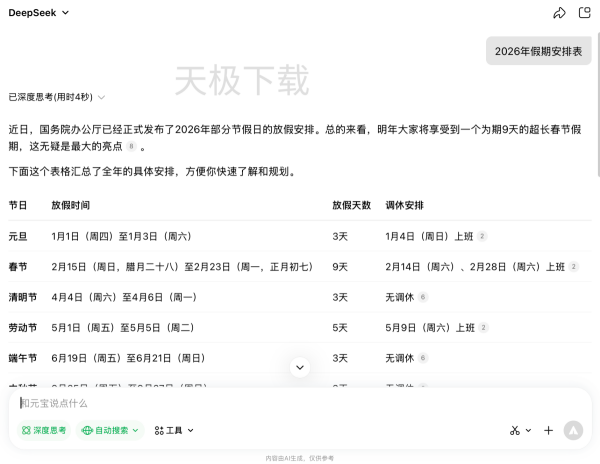Open the DeepSeek model dropdown
This screenshot has width=600, height=464.
(40, 13)
